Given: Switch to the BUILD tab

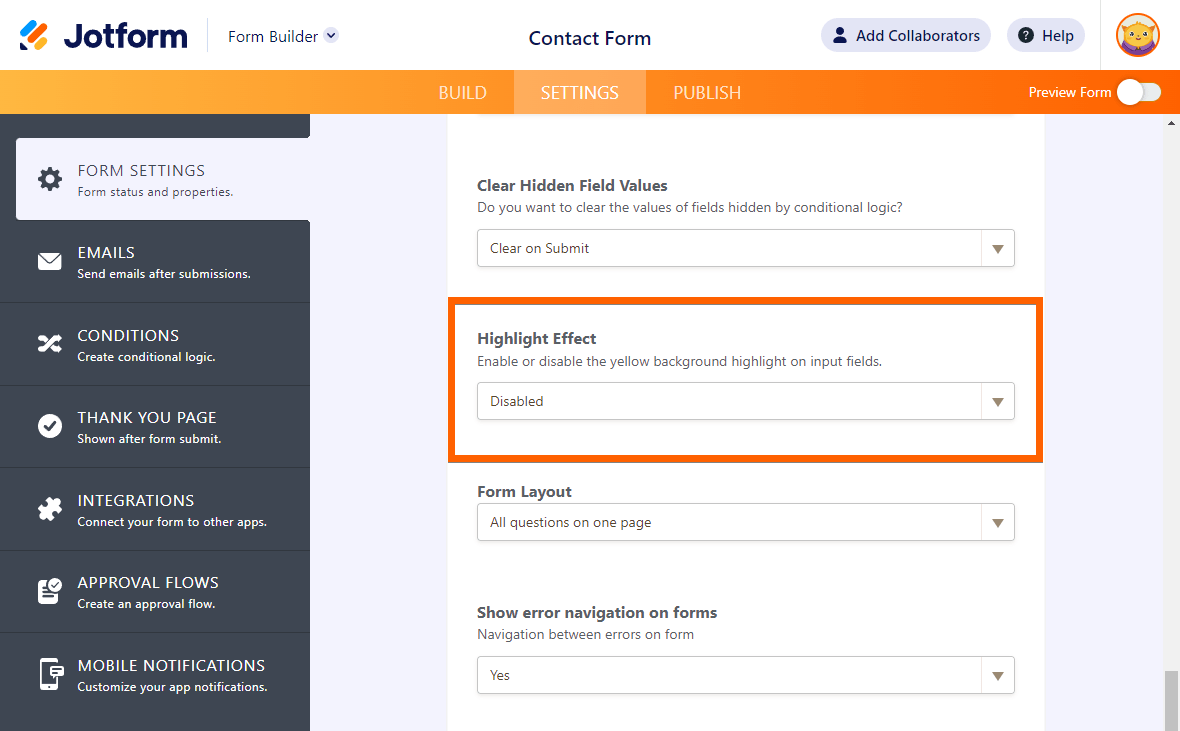Looking at the screenshot, I should pyautogui.click(x=462, y=93).
